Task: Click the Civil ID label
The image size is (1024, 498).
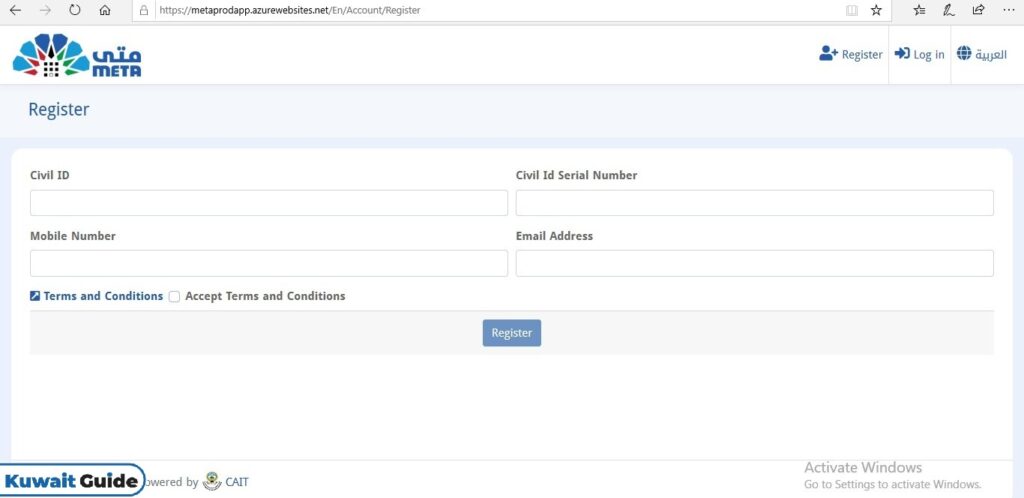Action: tap(50, 176)
